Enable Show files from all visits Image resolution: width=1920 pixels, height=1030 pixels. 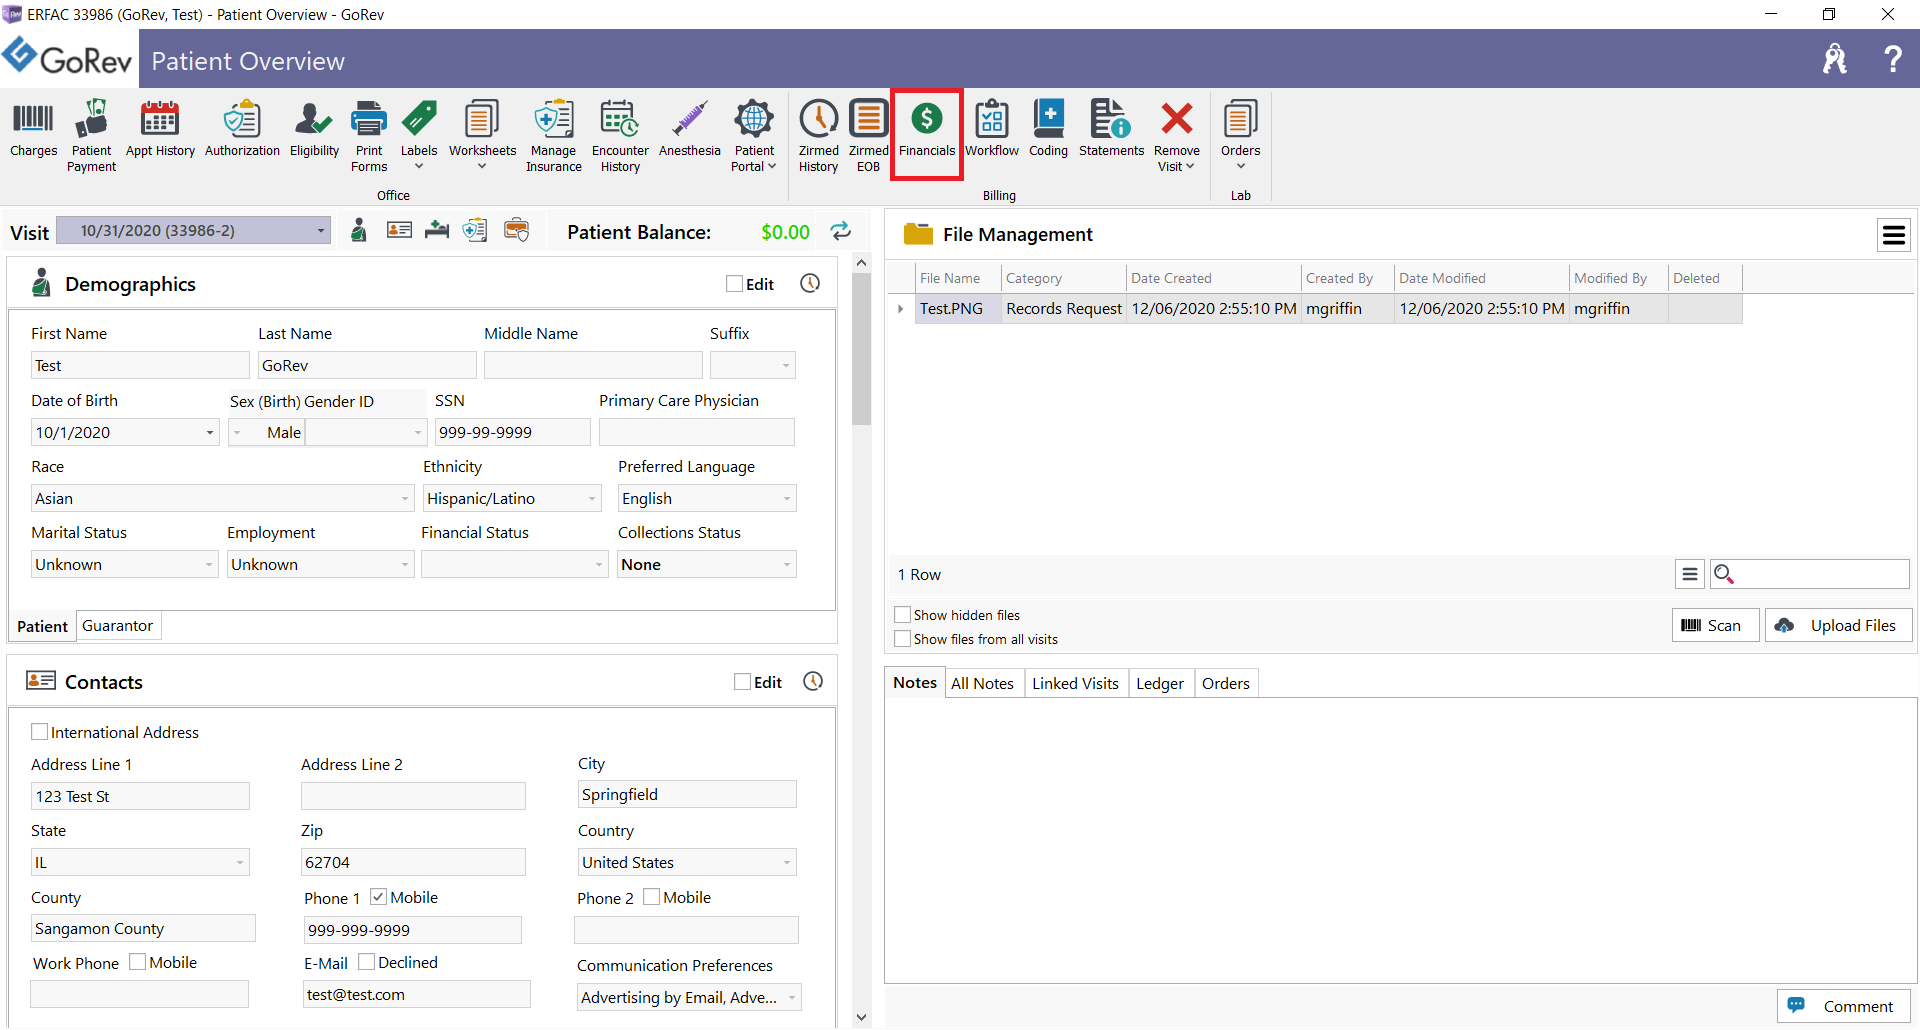point(902,639)
